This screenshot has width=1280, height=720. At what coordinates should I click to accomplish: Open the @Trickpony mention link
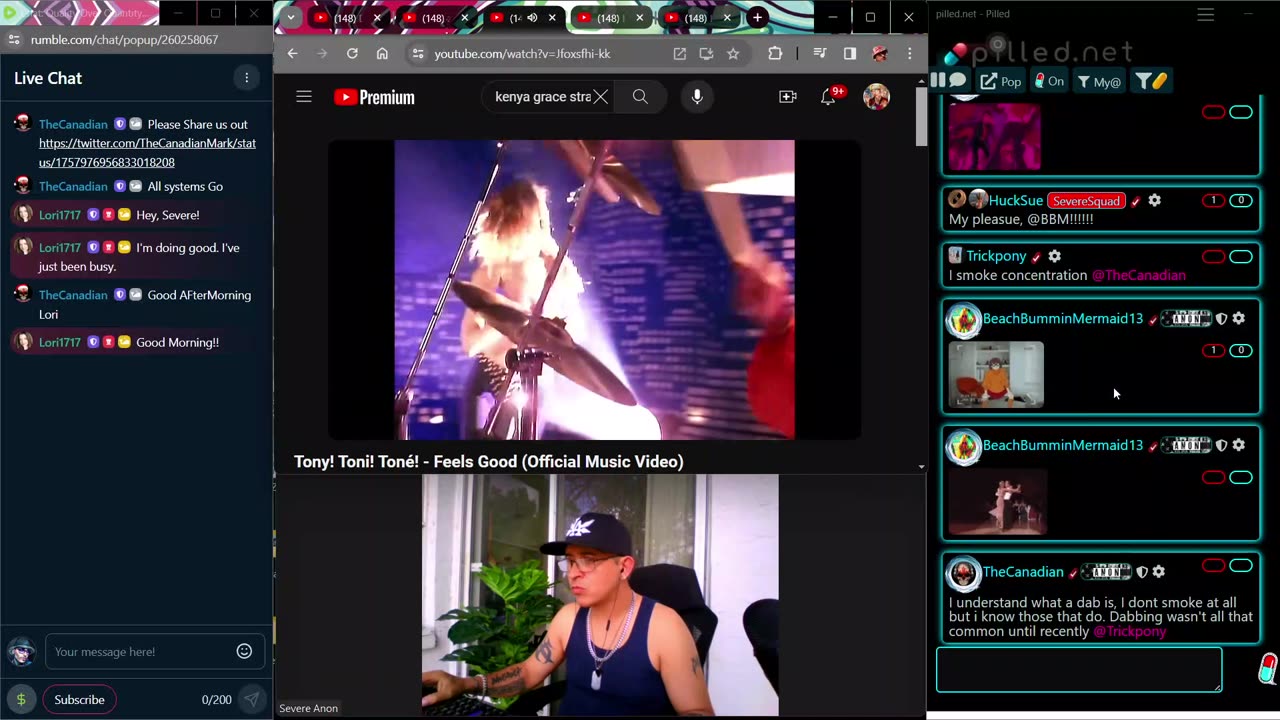1130,632
